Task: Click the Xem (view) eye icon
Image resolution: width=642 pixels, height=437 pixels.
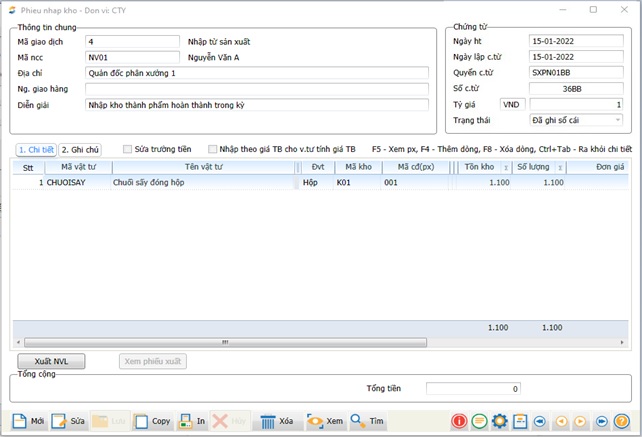Action: click(315, 421)
